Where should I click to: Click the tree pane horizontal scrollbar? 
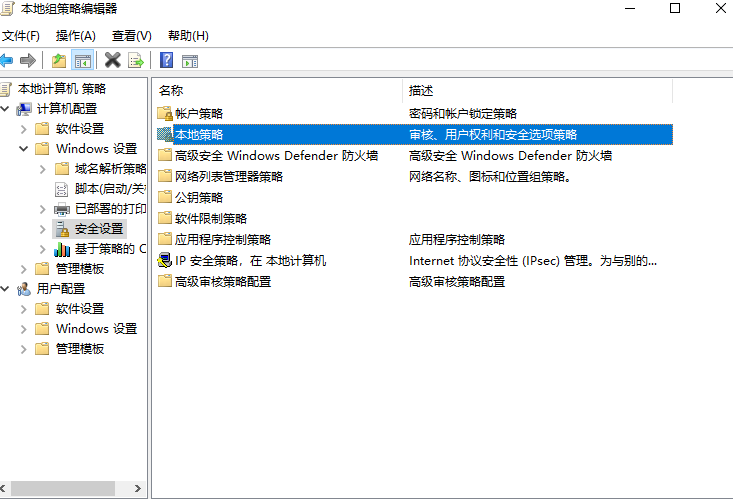tap(70, 490)
